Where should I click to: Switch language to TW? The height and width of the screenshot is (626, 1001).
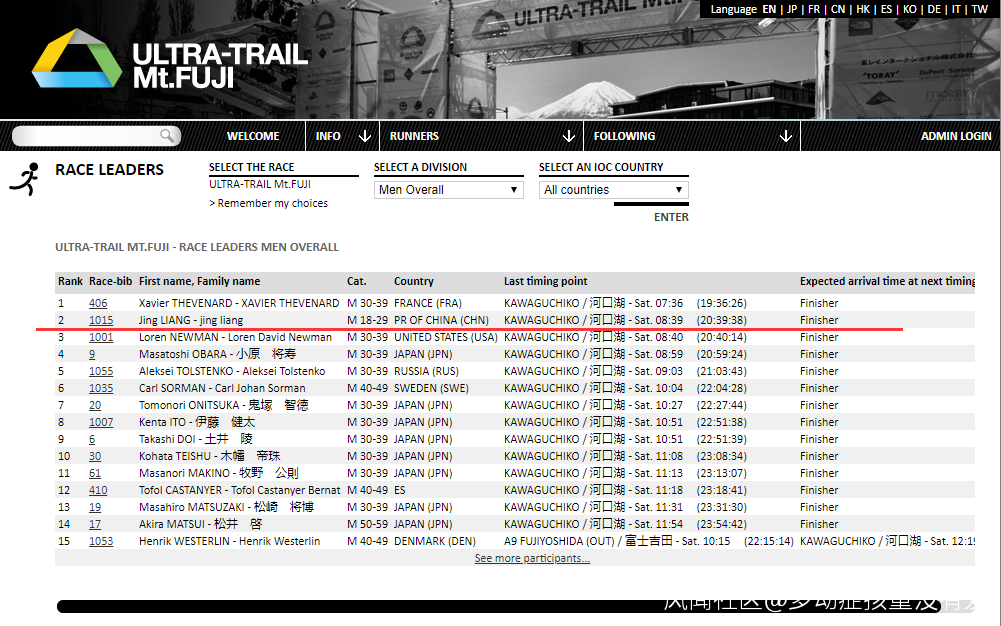point(979,9)
